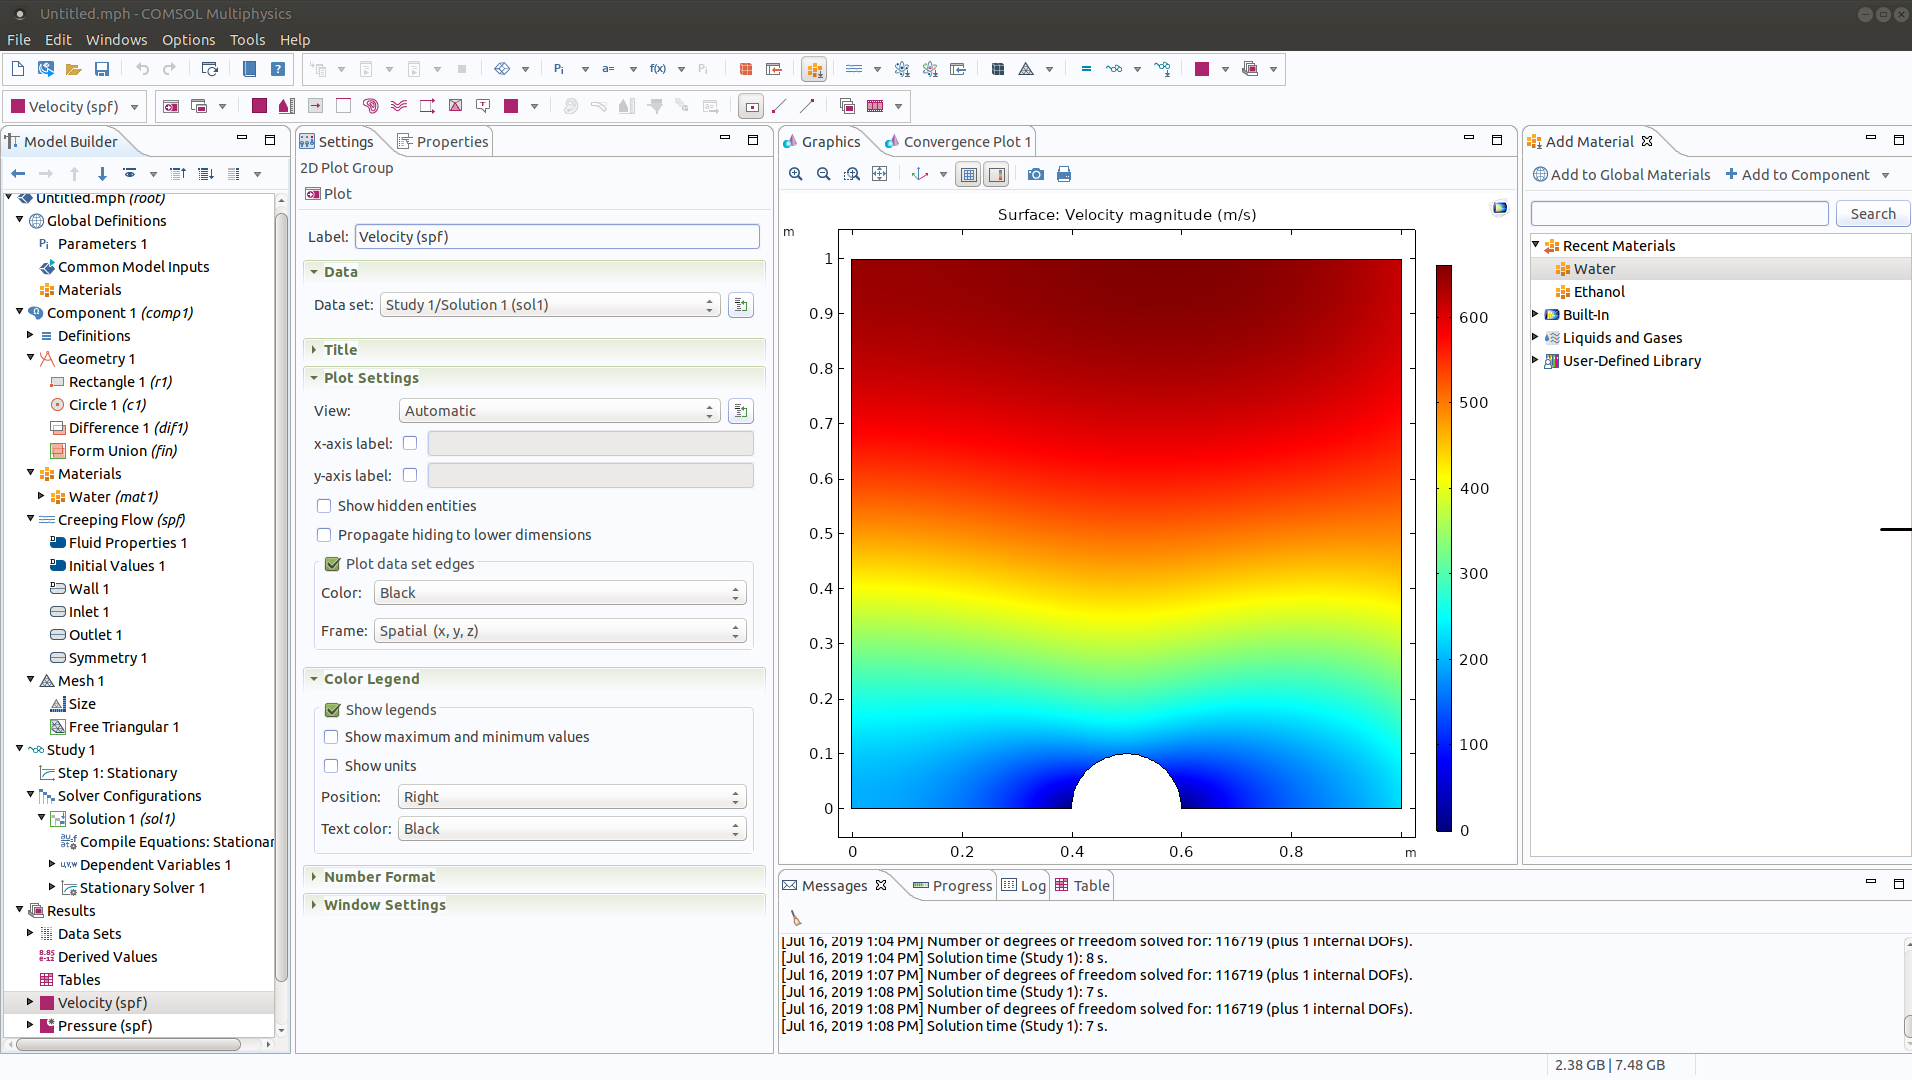Click Add to Global Materials
This screenshot has height=1080, width=1912.
point(1621,175)
